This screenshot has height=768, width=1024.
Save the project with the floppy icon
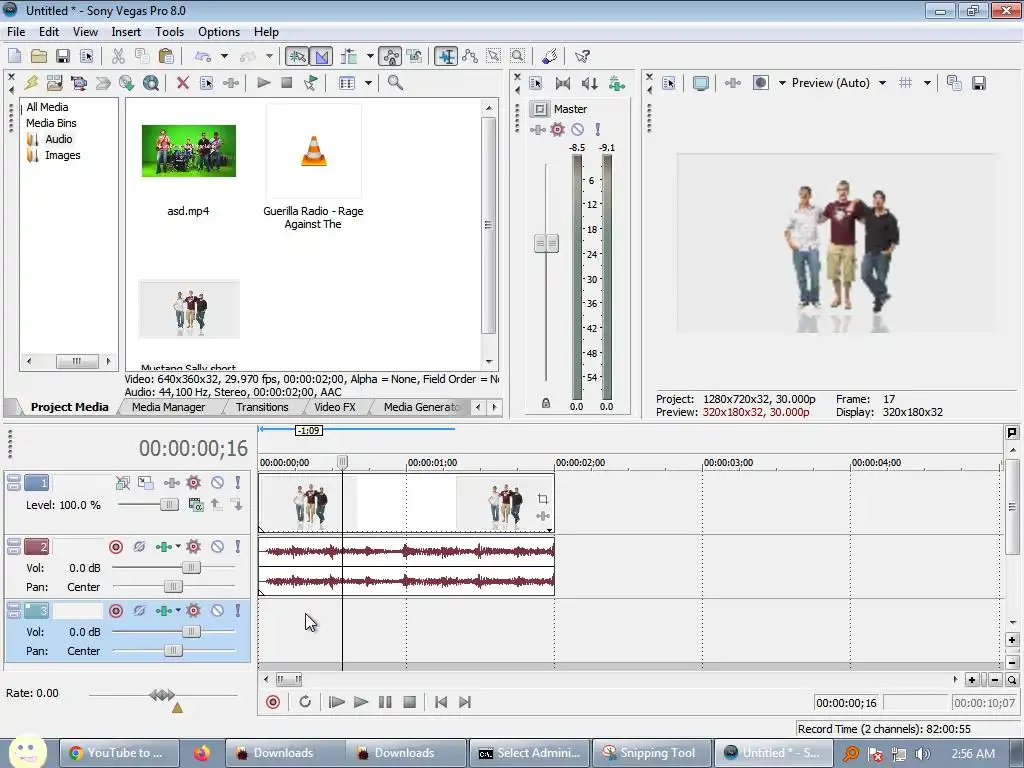click(62, 56)
